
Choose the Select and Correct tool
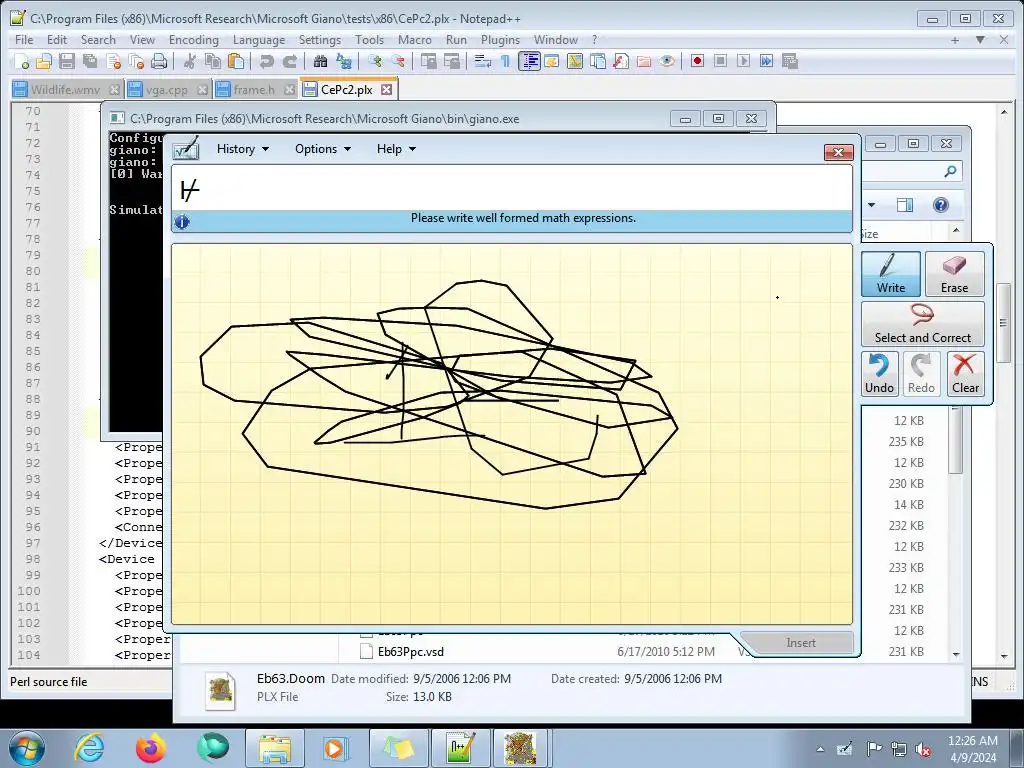(923, 323)
